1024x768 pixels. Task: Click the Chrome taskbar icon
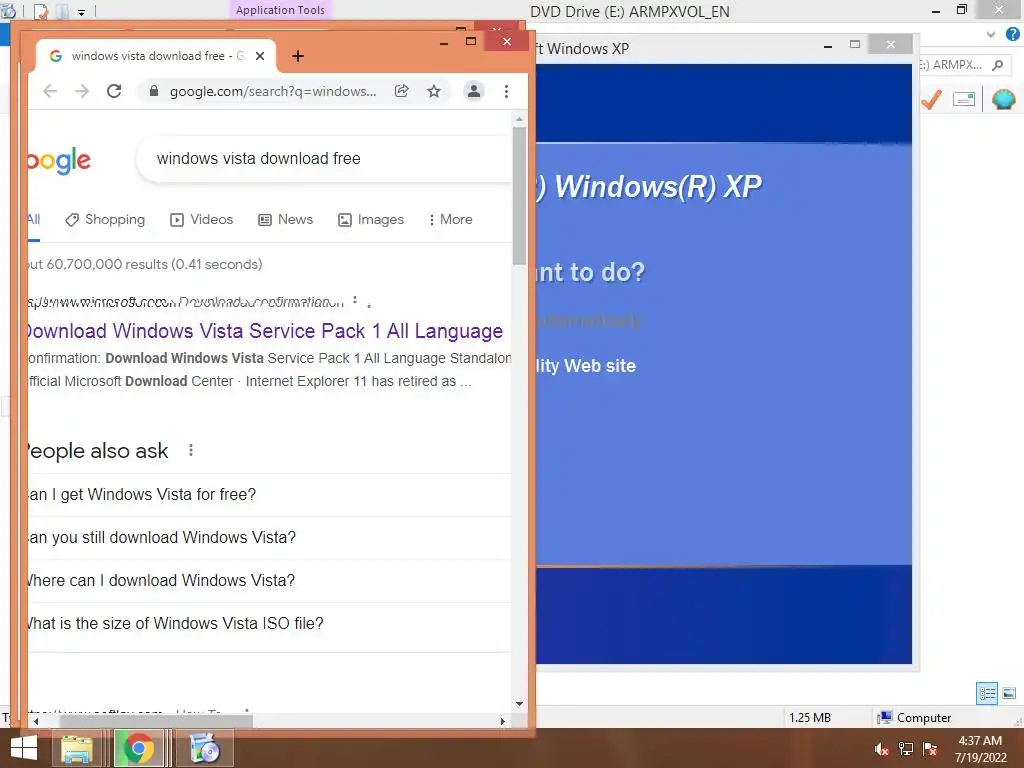click(138, 748)
